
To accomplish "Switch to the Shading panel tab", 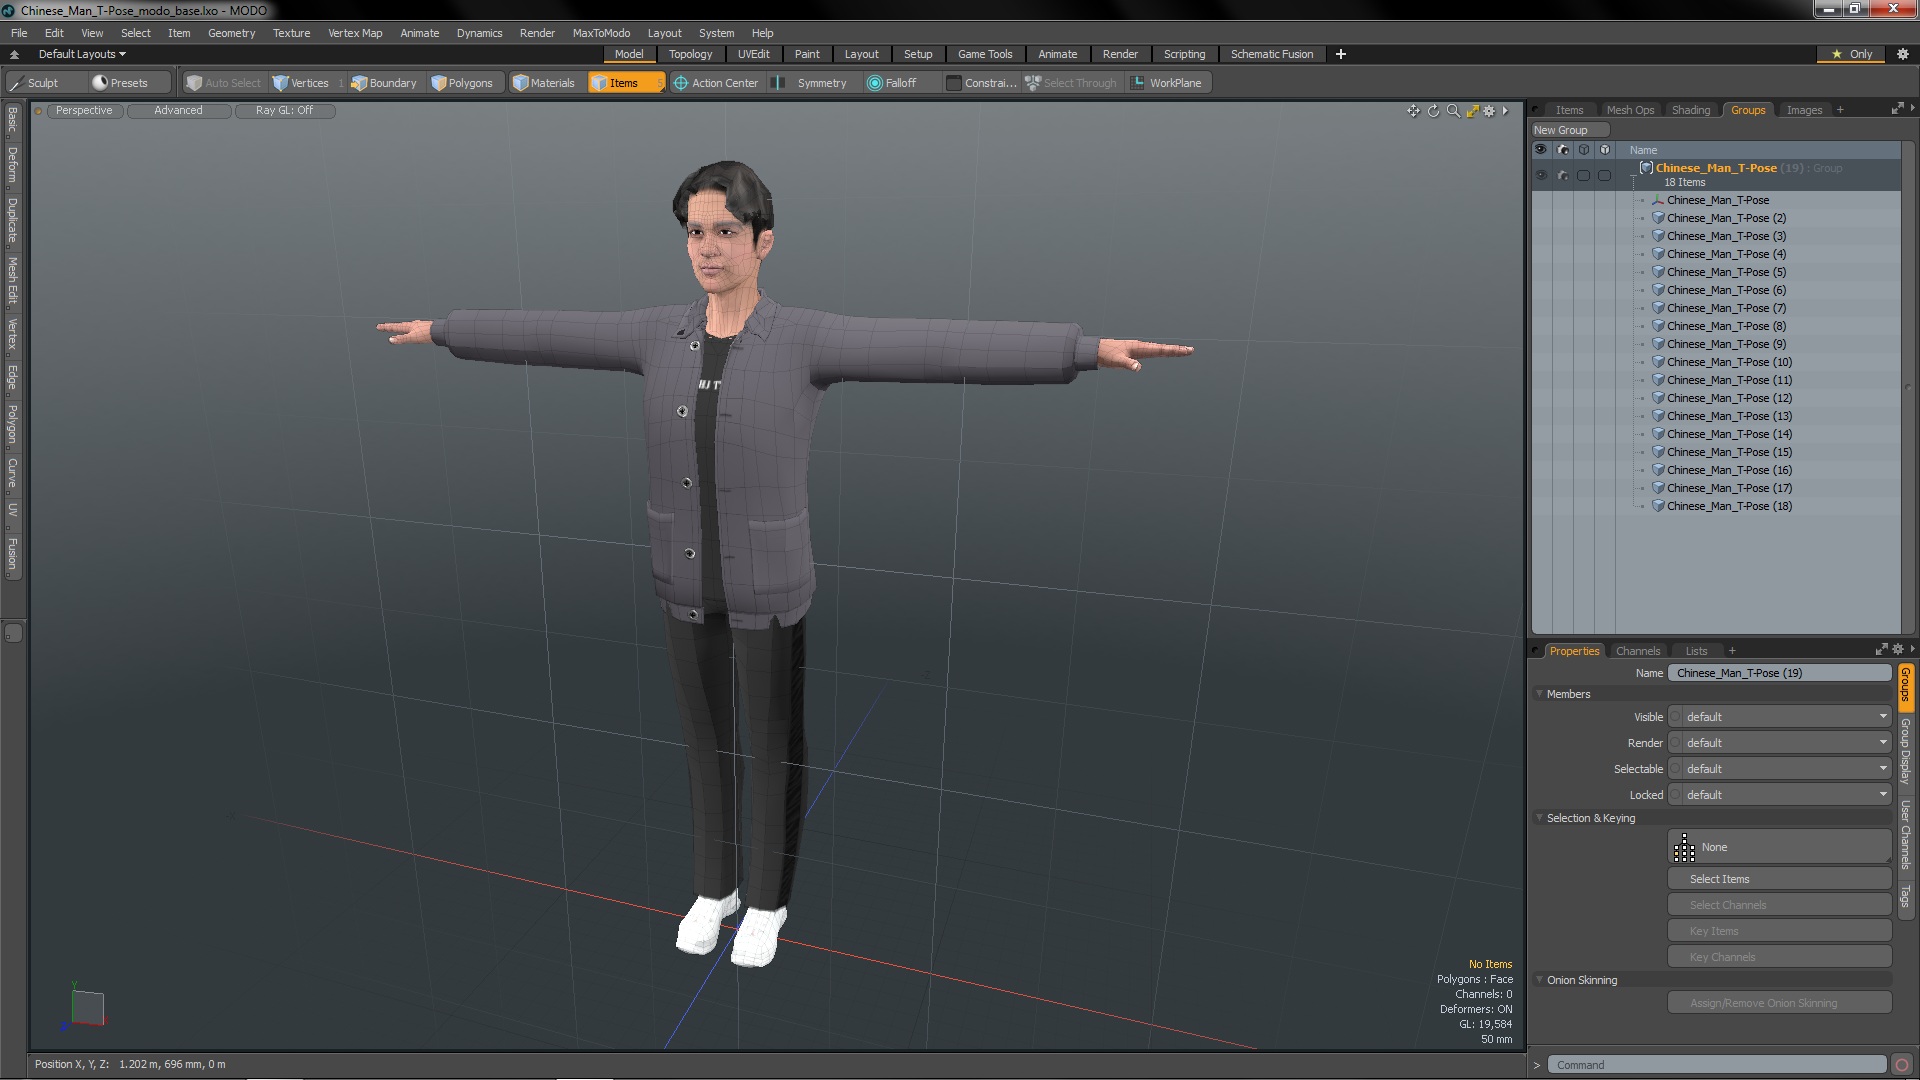I will coord(1691,110).
